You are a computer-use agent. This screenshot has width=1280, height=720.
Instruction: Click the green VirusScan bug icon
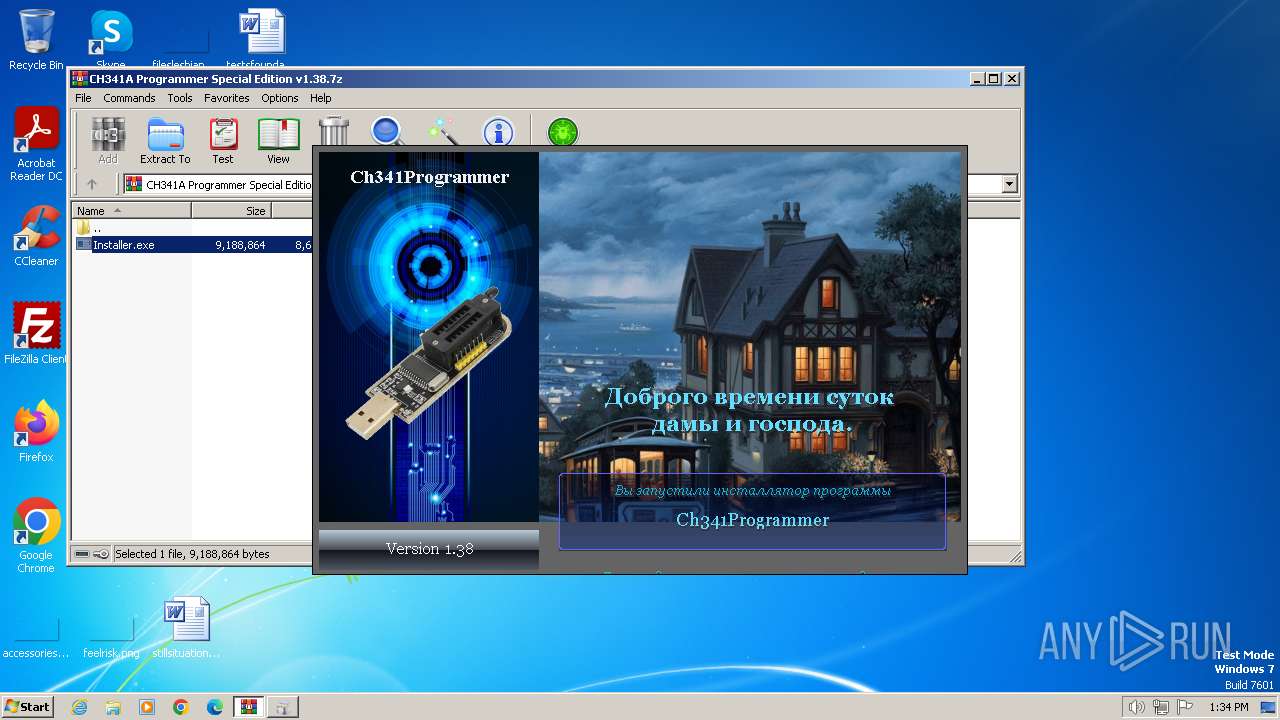pos(563,131)
